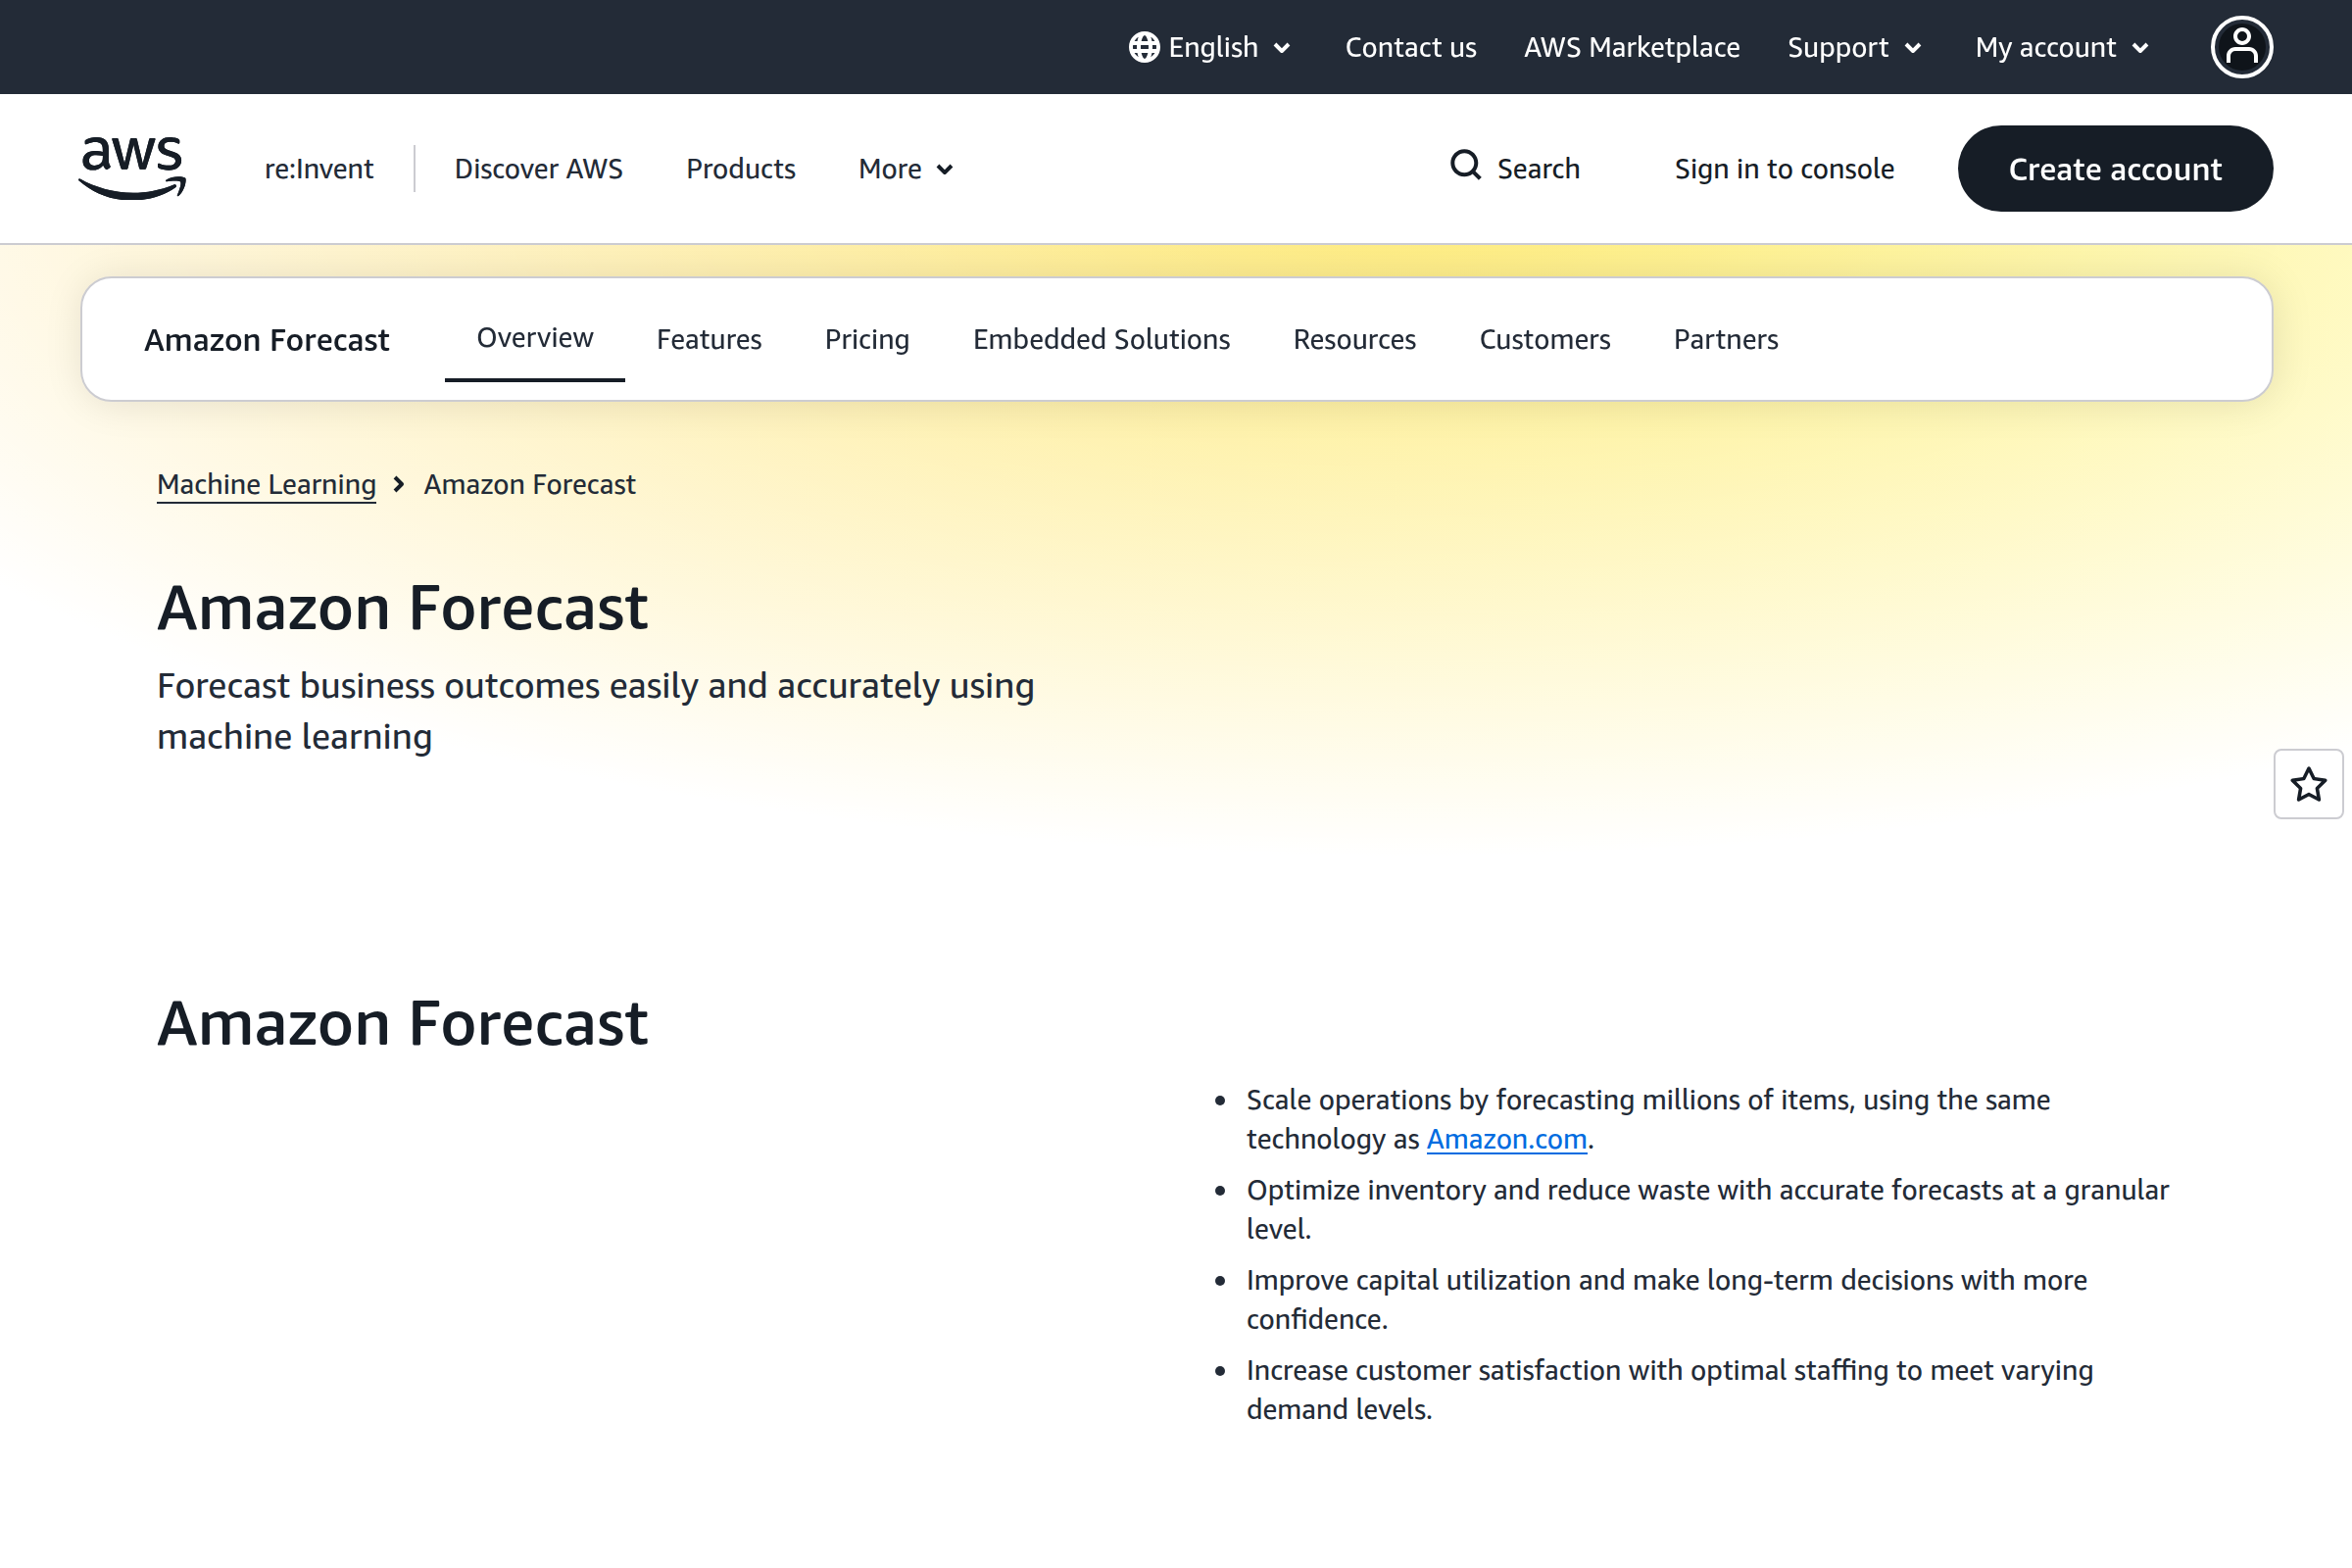Click Amazon Forecast breadcrumb text
The image size is (2352, 1568).
[529, 485]
